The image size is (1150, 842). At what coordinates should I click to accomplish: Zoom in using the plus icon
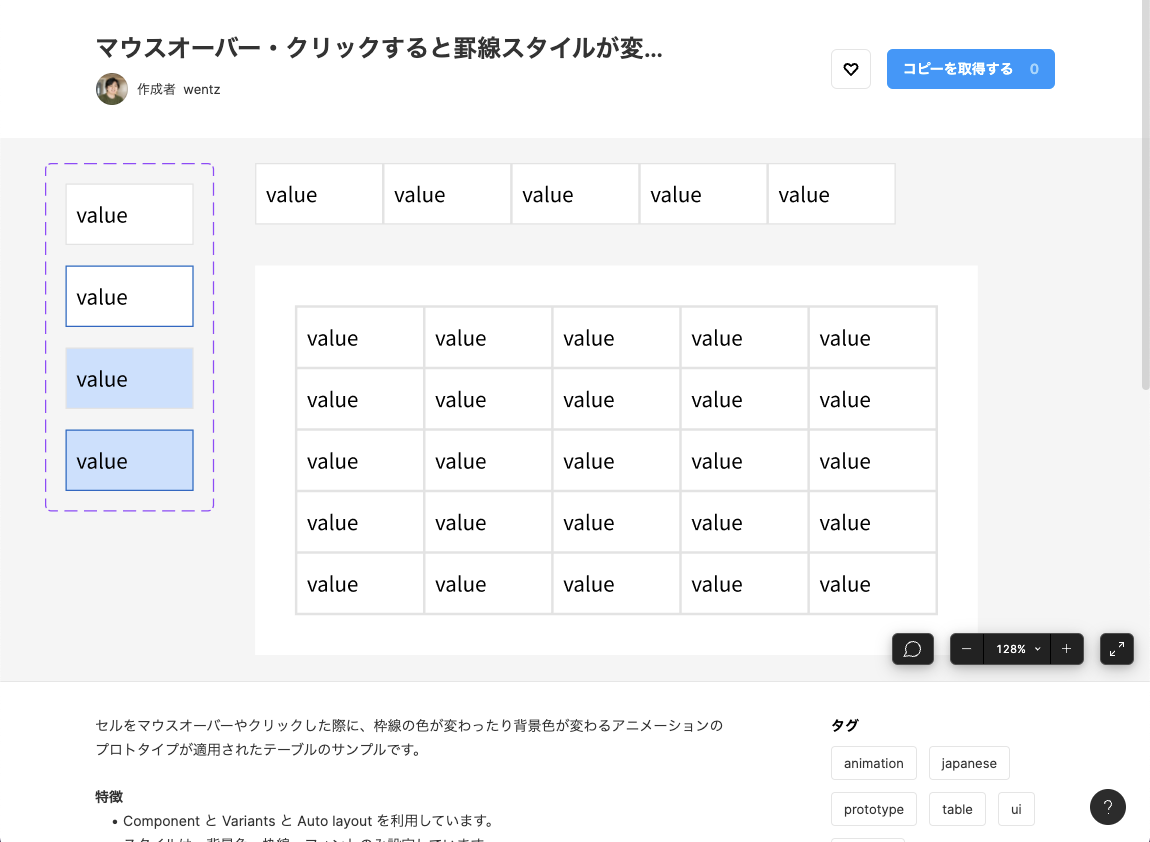pyautogui.click(x=1066, y=649)
